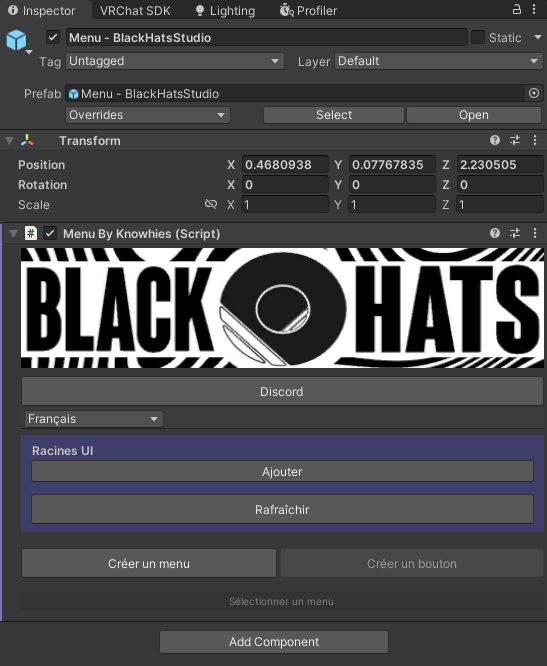The height and width of the screenshot is (666, 547).
Task: Open the Static flags dropdown arrow
Action: click(x=538, y=37)
